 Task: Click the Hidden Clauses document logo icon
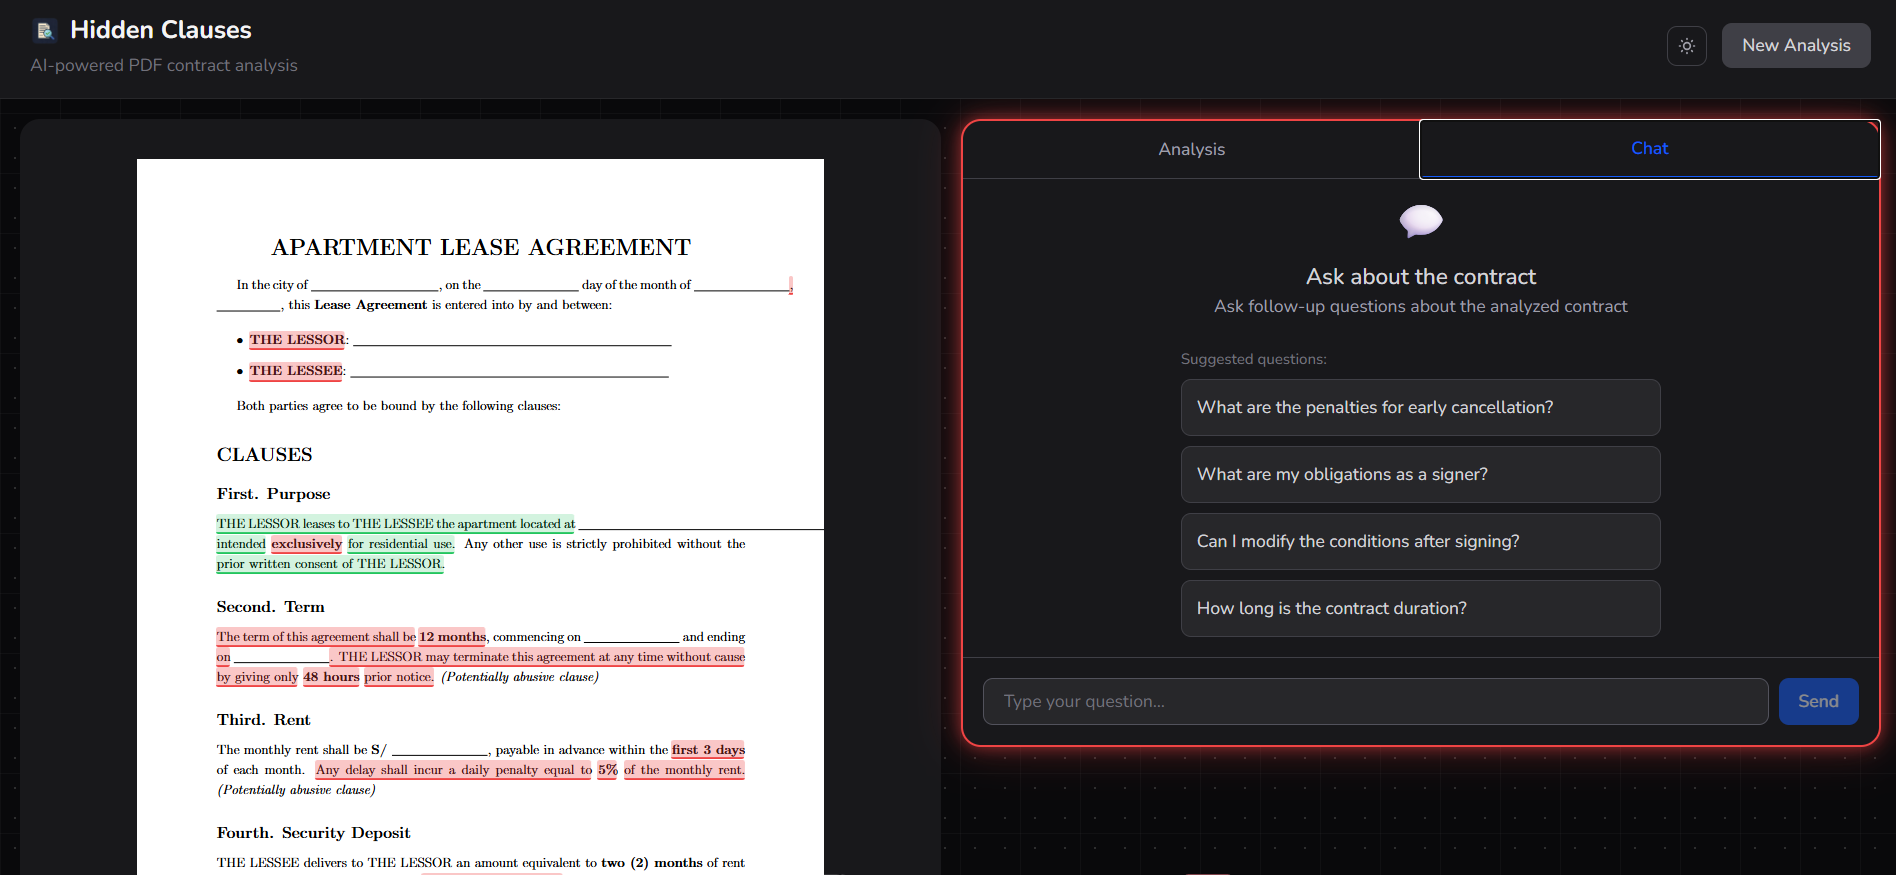44,31
